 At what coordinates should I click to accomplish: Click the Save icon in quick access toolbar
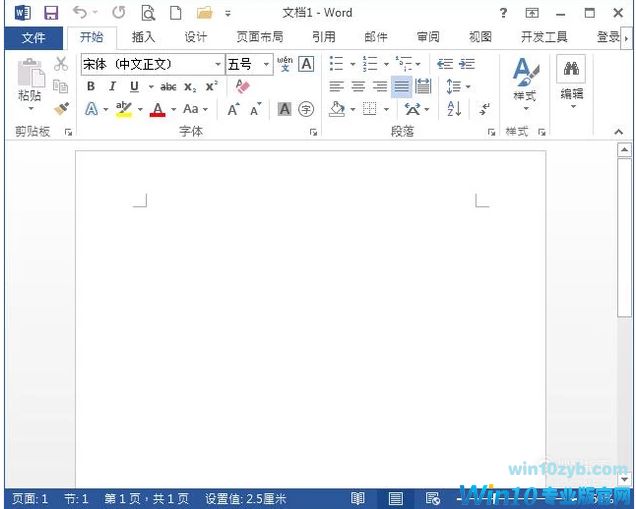[x=50, y=13]
